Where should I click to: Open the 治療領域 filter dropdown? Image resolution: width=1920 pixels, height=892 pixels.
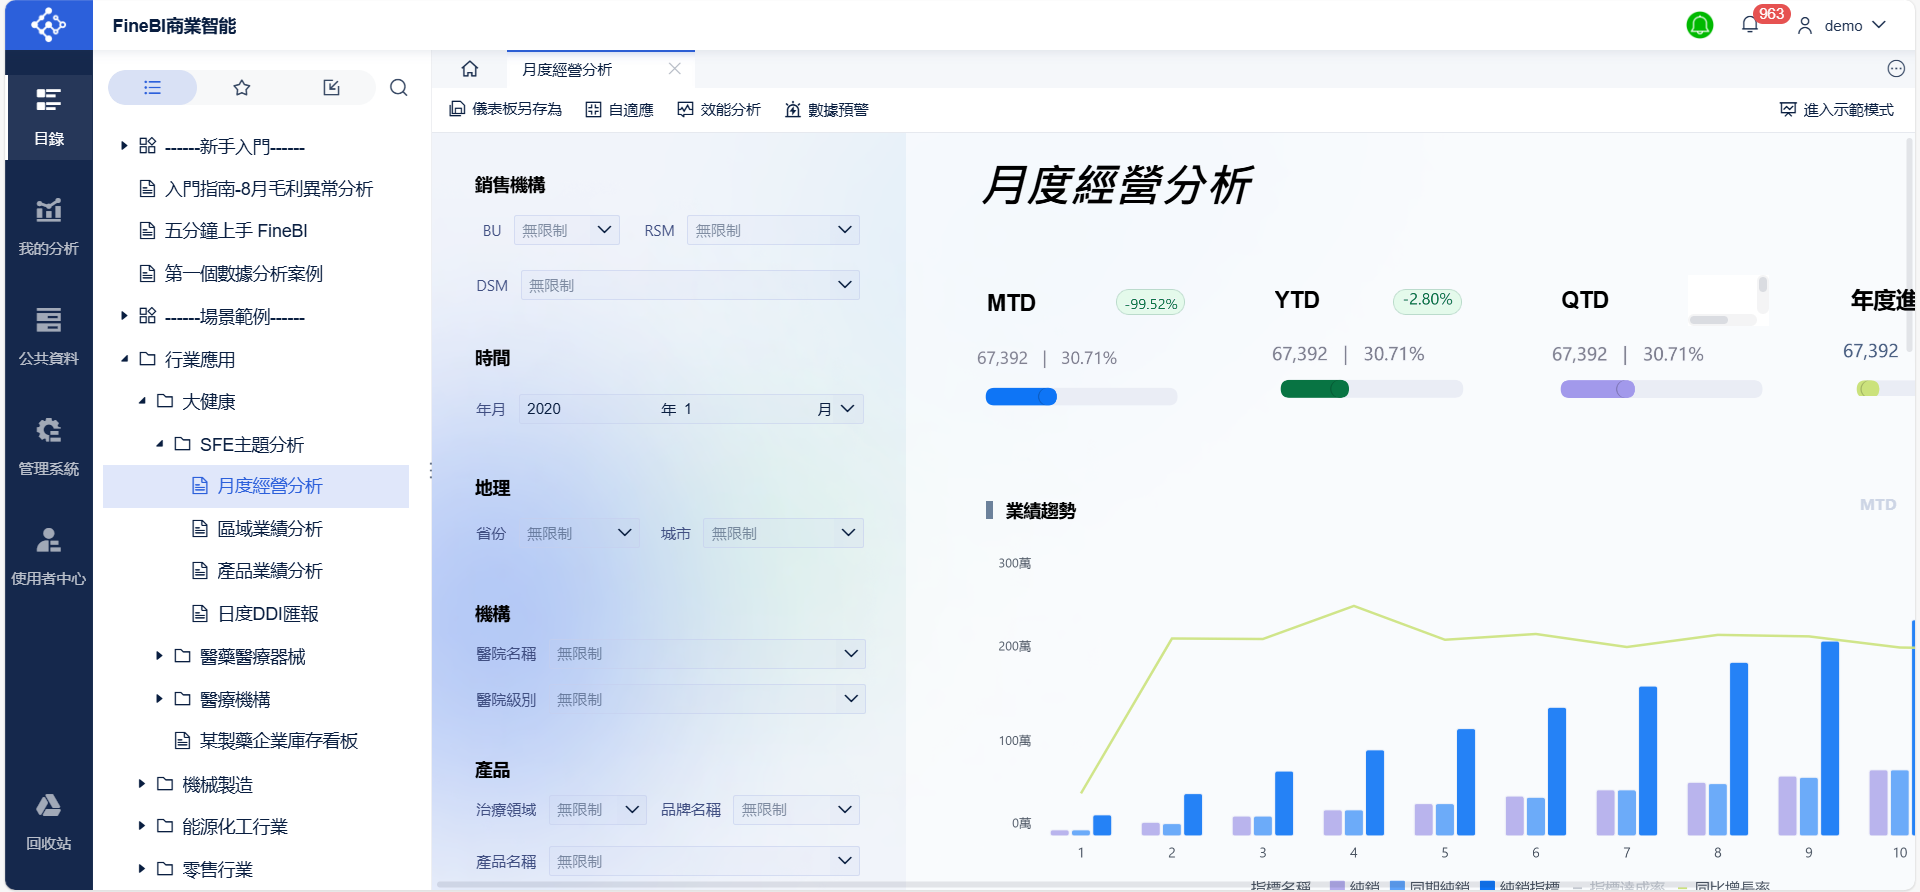pos(598,810)
